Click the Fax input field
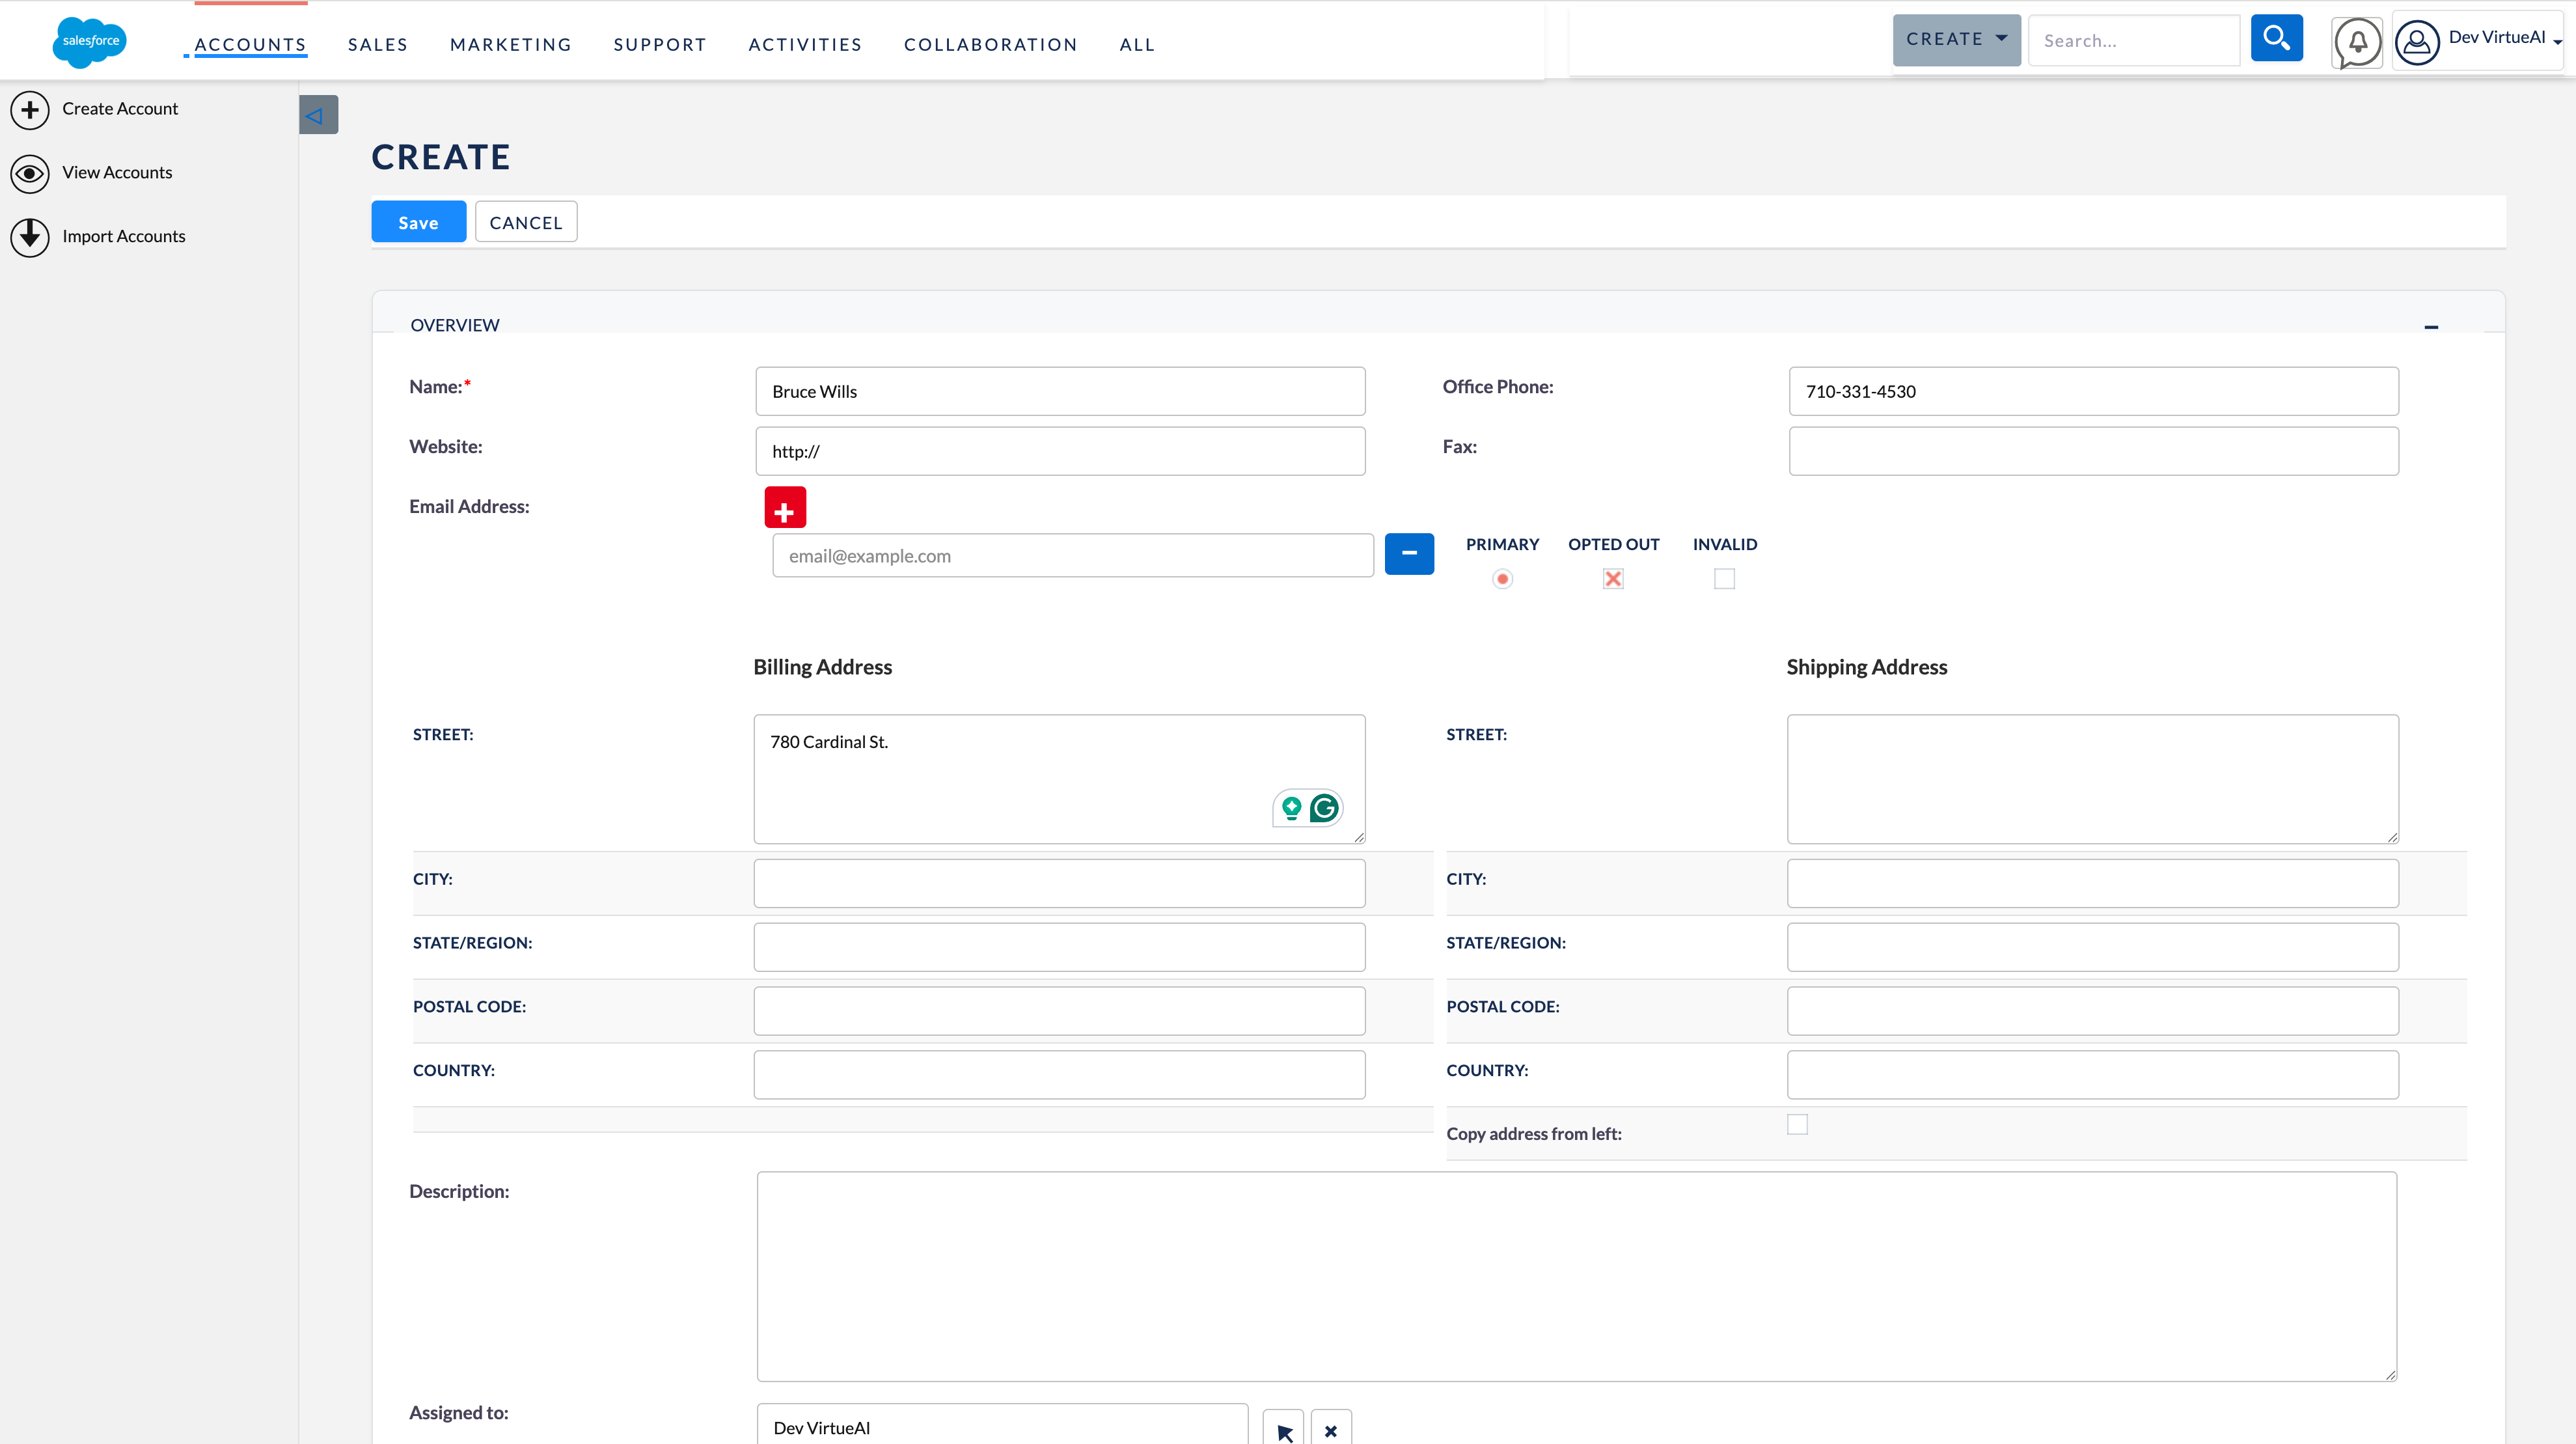This screenshot has width=2576, height=1444. [2093, 451]
